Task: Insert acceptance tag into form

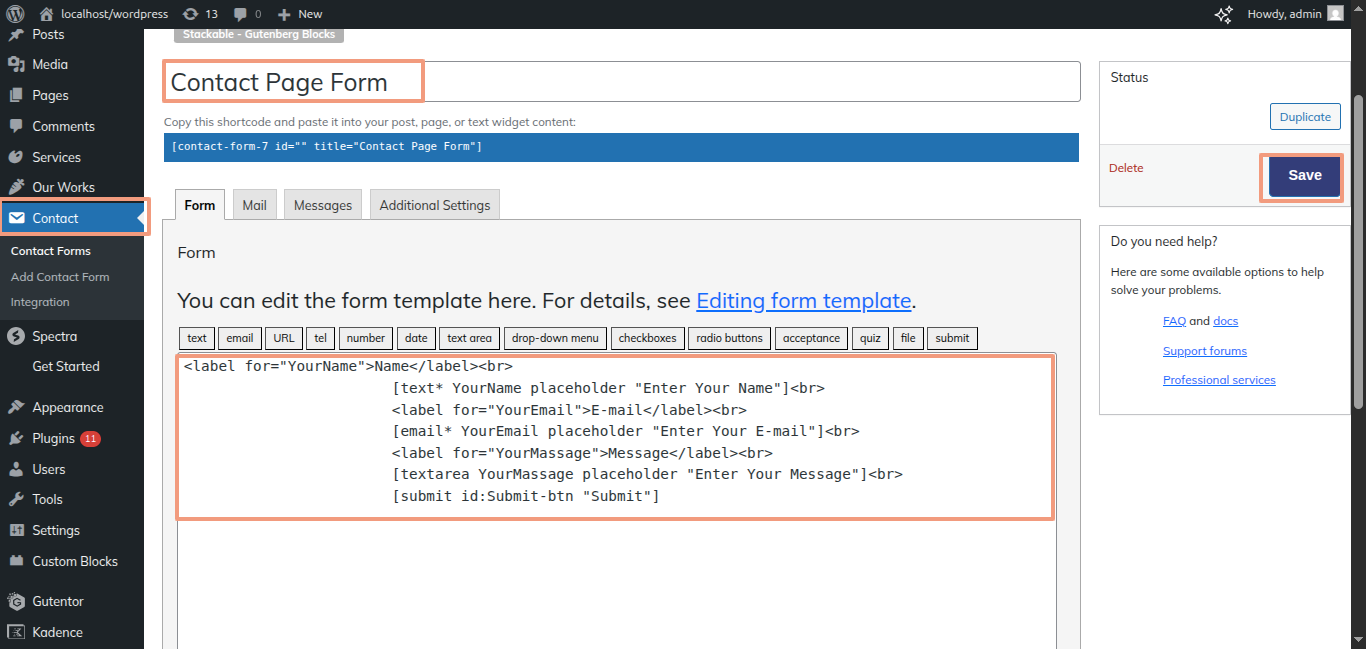Action: click(x=811, y=338)
